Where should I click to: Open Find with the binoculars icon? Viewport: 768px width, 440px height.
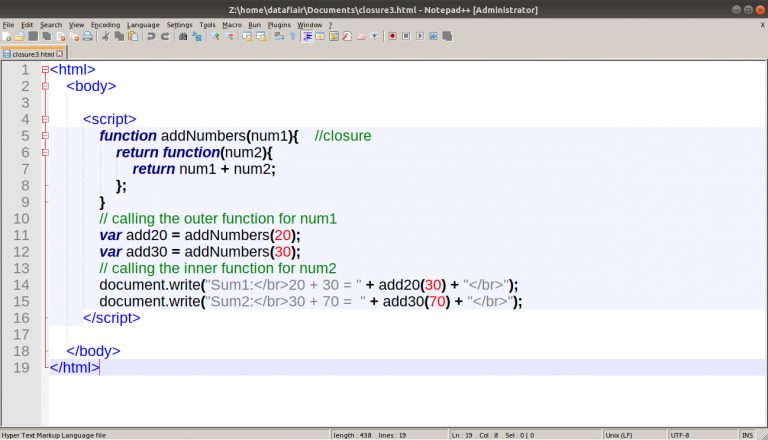coord(183,36)
